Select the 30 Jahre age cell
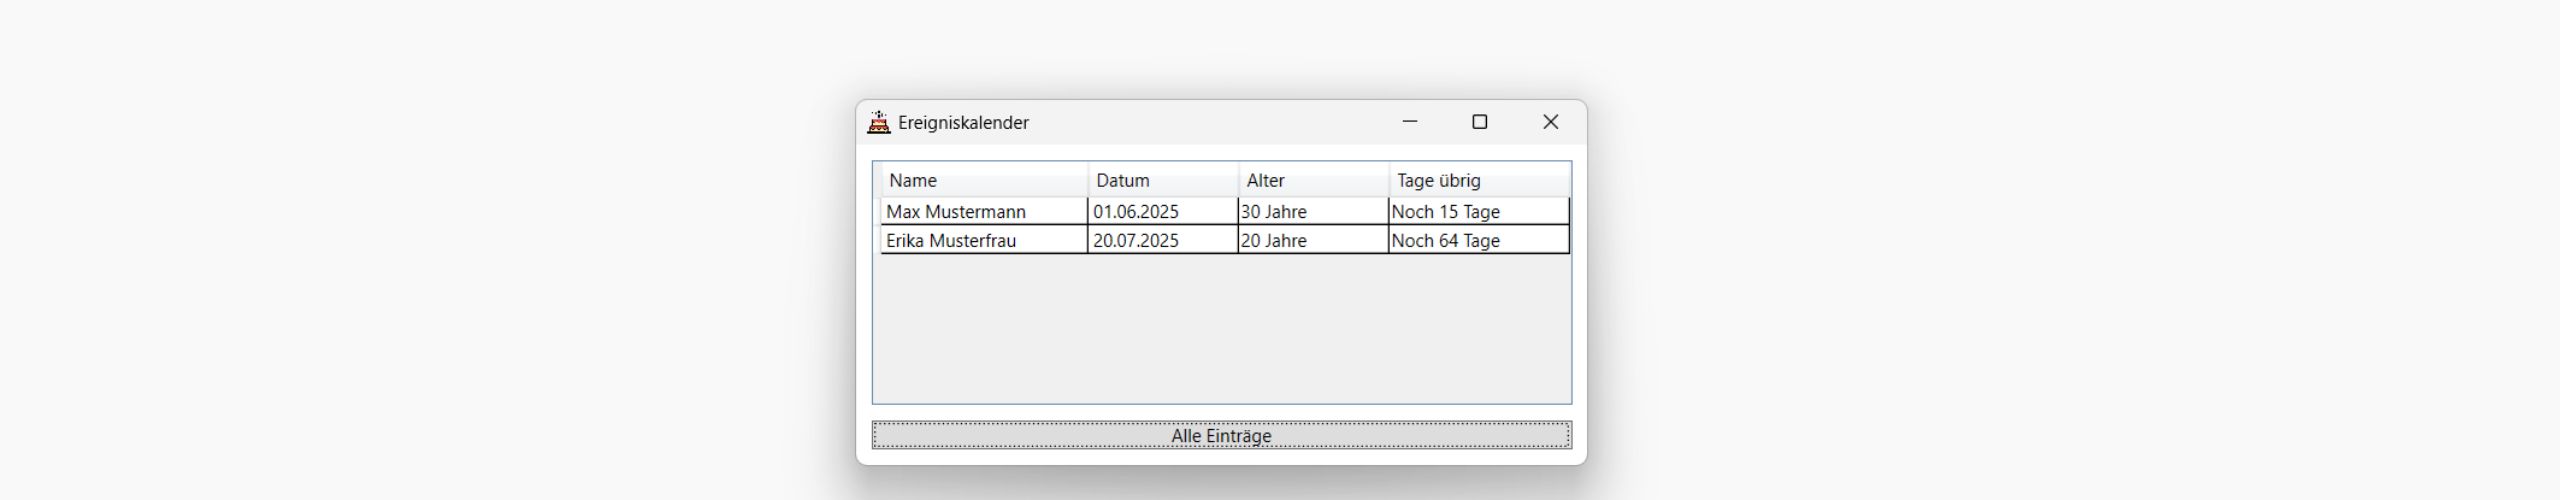The image size is (2560, 500). point(1274,212)
